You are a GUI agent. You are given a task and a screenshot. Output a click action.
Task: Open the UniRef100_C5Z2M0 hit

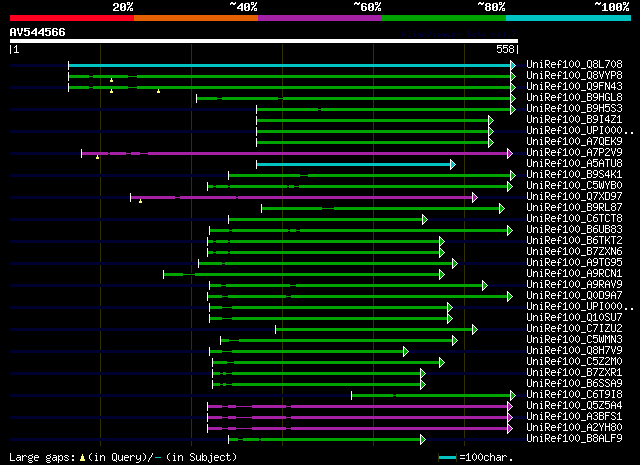(574, 362)
